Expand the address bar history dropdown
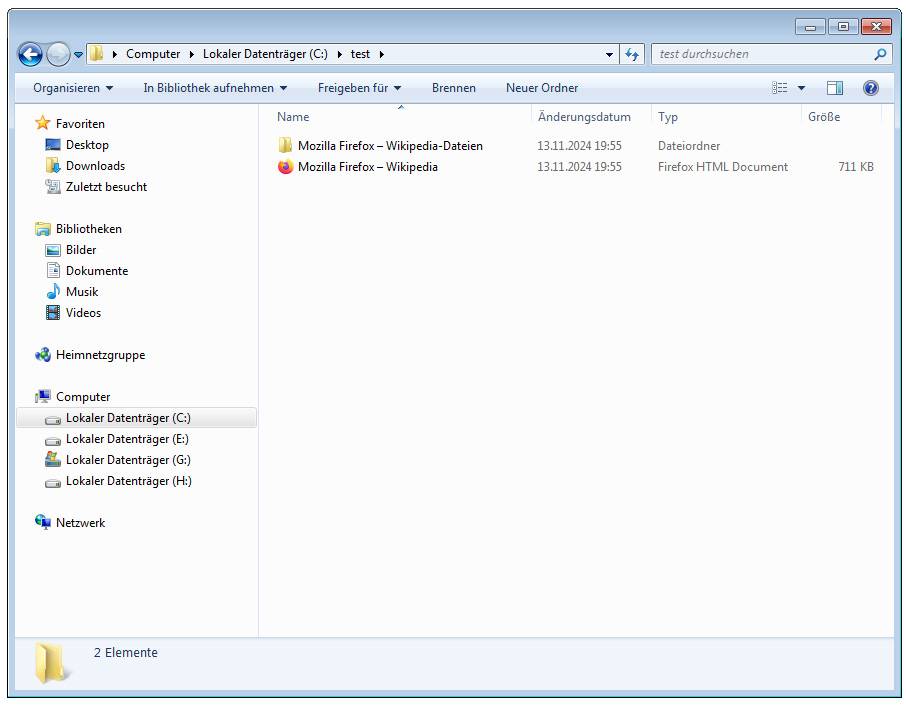This screenshot has width=906, height=706. 610,54
